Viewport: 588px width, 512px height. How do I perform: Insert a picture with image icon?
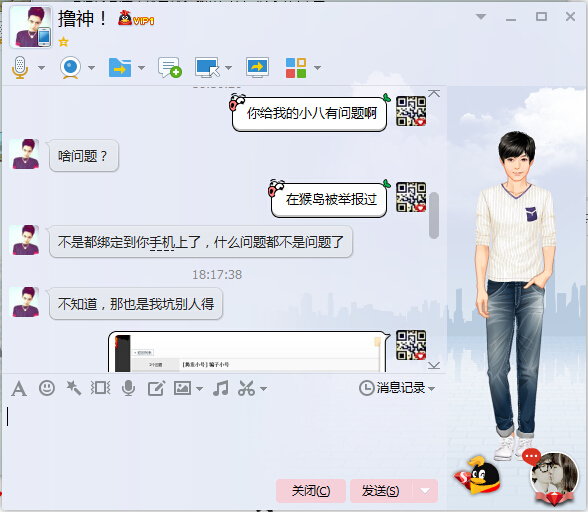pyautogui.click(x=182, y=388)
